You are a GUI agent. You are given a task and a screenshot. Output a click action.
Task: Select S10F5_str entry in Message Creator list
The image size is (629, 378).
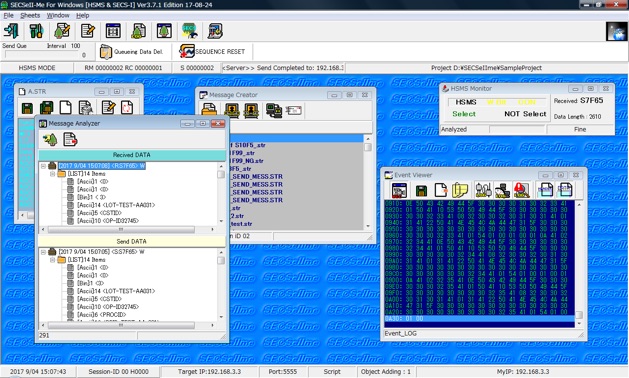[248, 145]
